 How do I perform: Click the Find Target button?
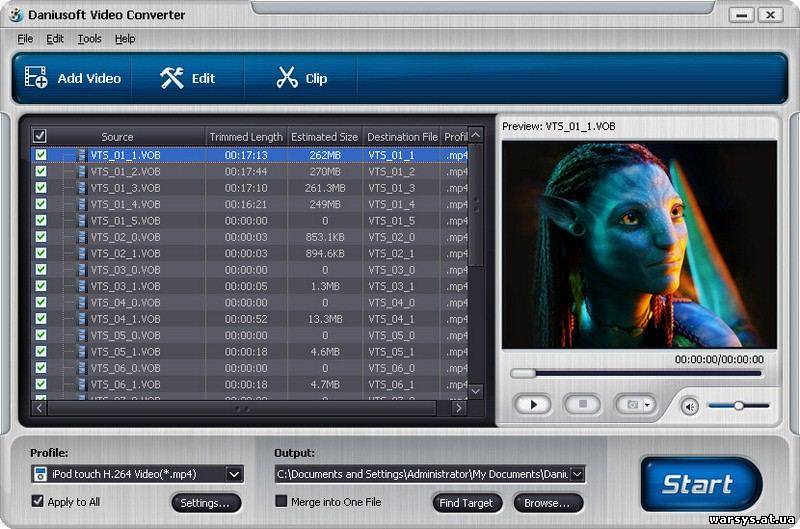coord(466,503)
